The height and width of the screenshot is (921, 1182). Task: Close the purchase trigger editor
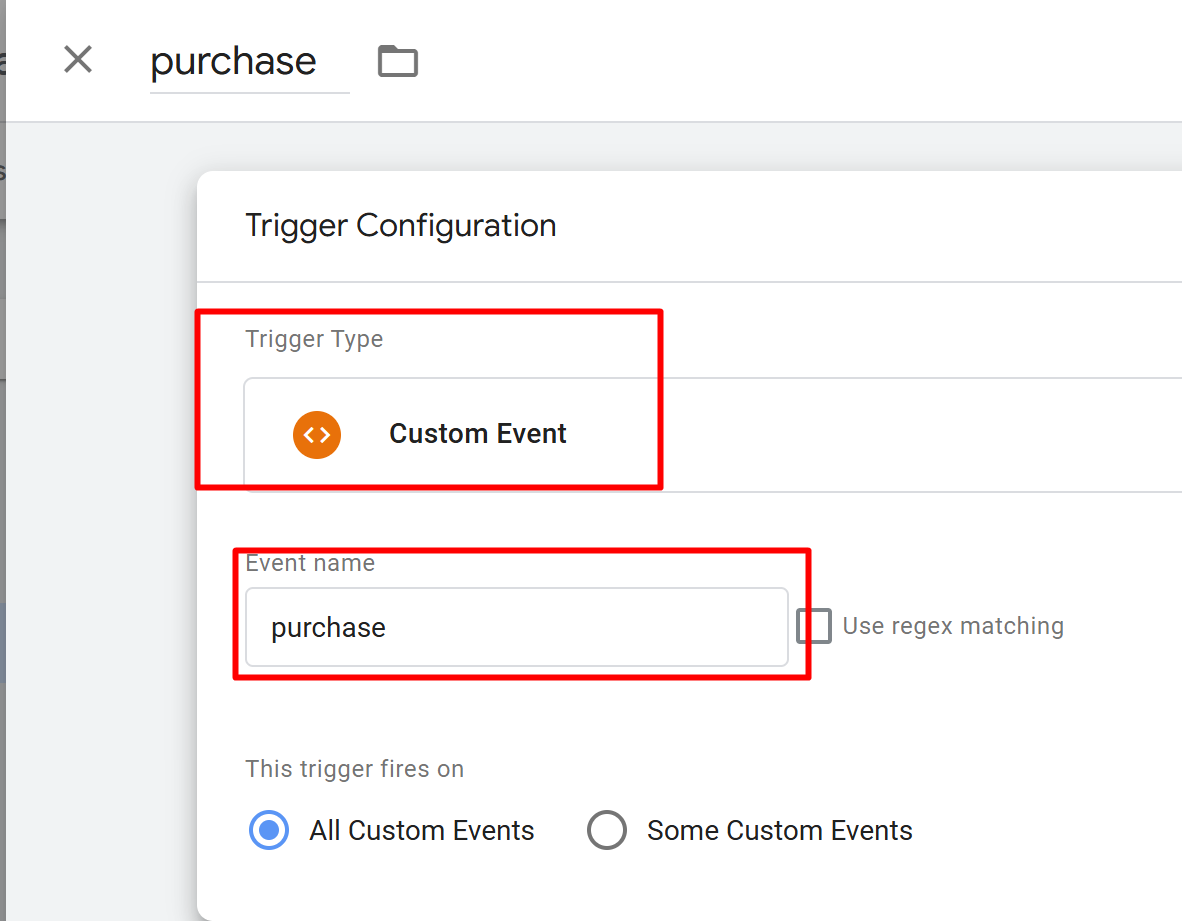(x=78, y=60)
